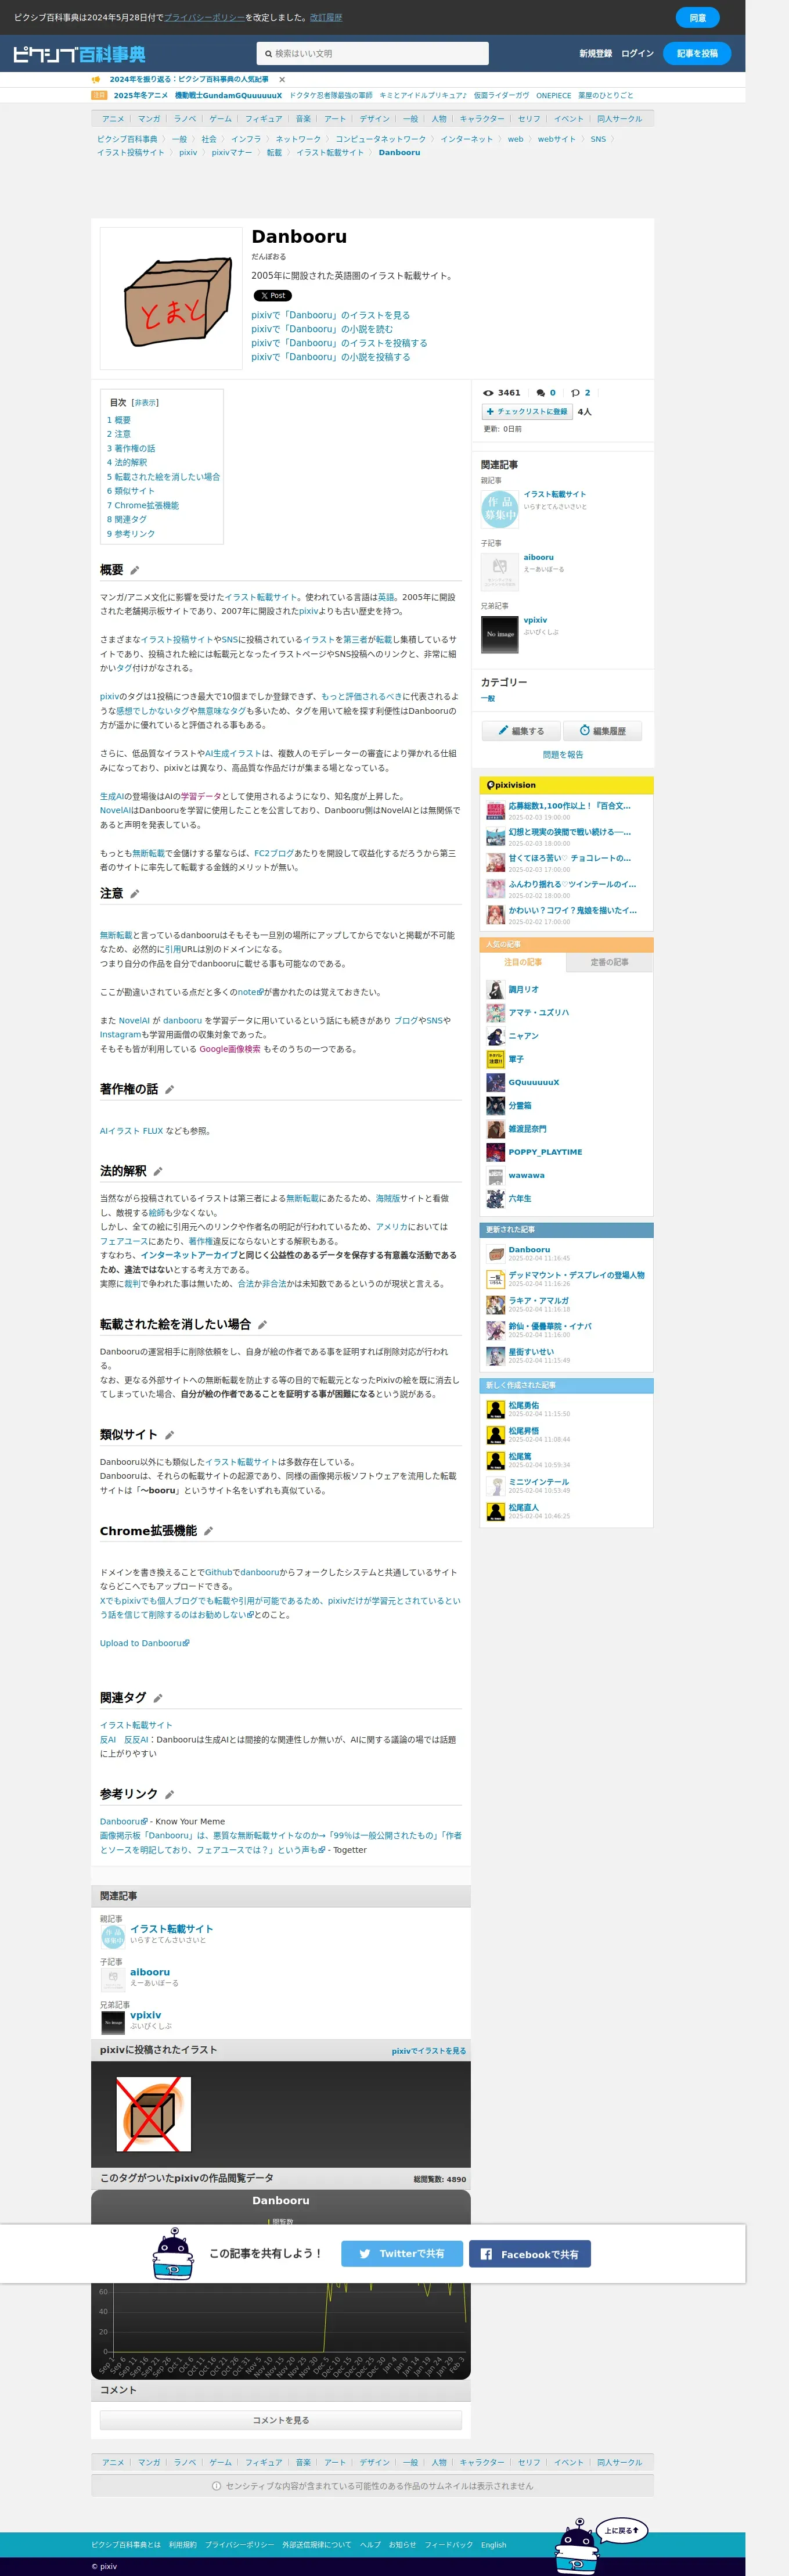Share article with Facebookで共有 button
The width and height of the screenshot is (789, 2576).
(530, 2254)
